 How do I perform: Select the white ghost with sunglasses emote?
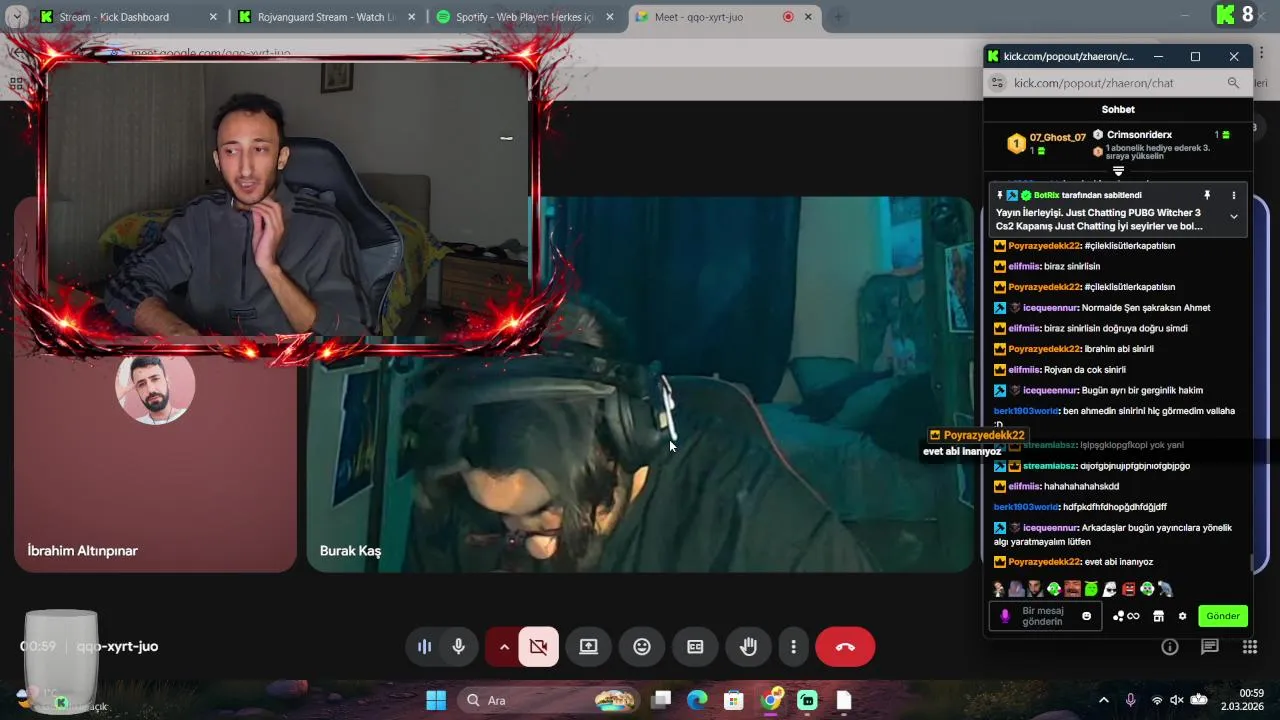[x=1110, y=590]
